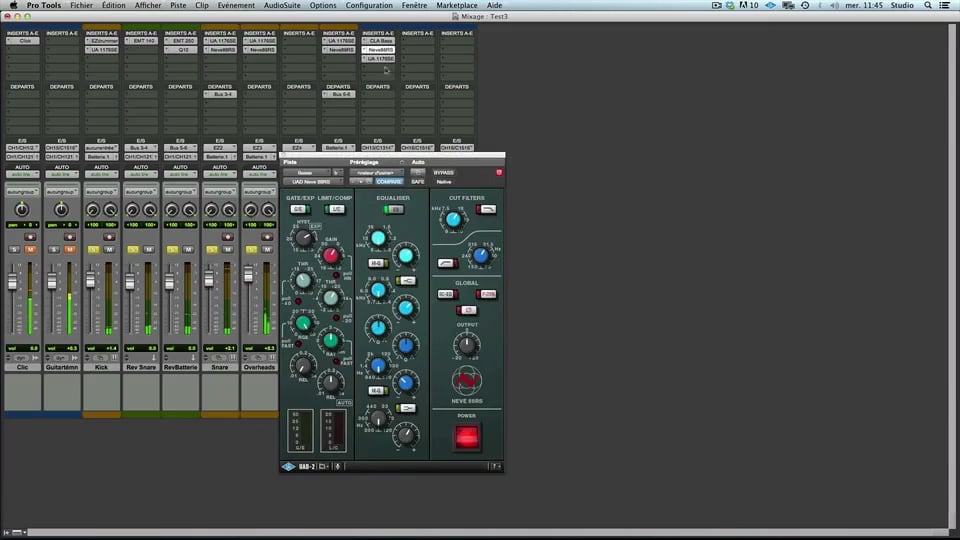Click the BYPASS button in plug-in header
Image resolution: width=960 pixels, height=540 pixels.
[443, 173]
